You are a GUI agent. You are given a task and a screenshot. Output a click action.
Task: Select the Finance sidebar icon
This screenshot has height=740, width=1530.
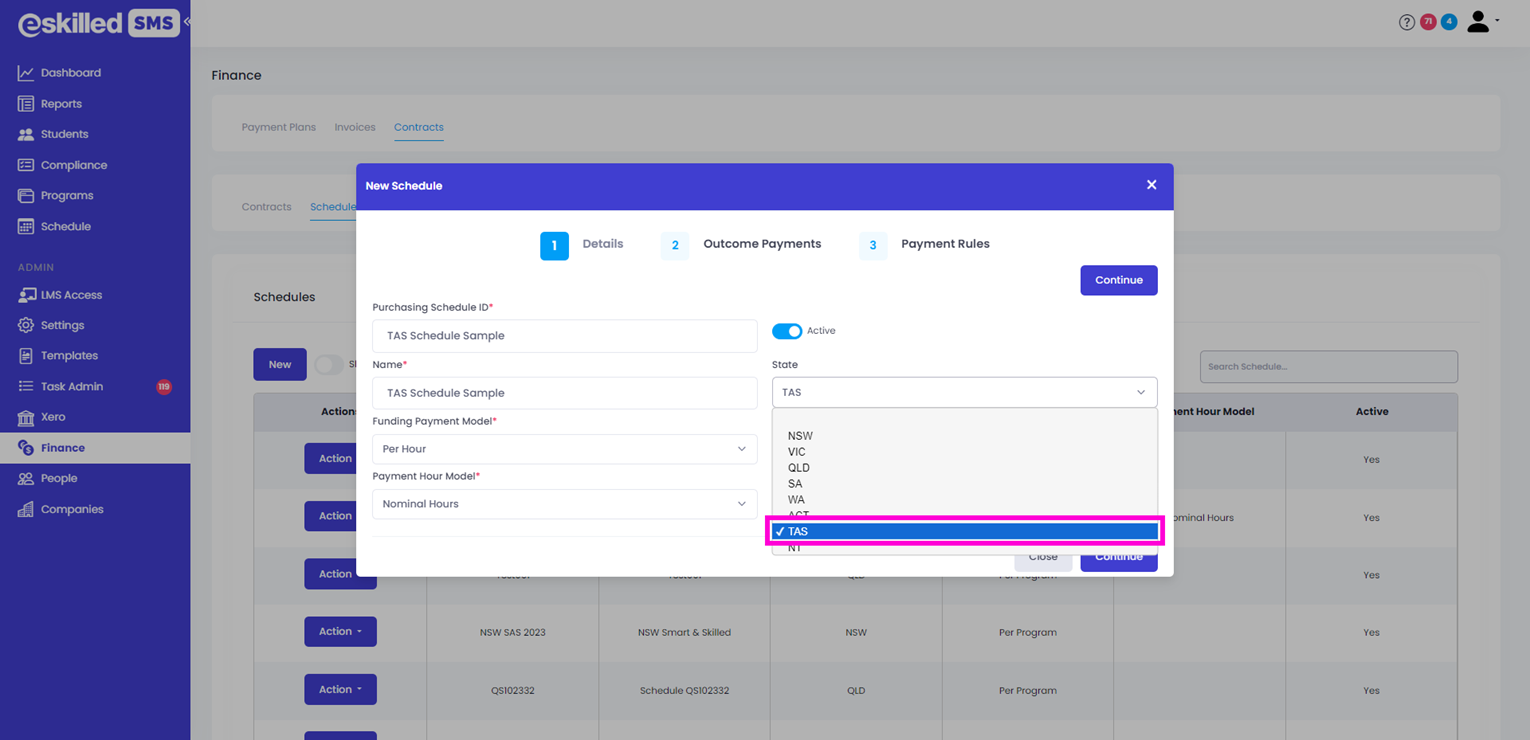26,448
